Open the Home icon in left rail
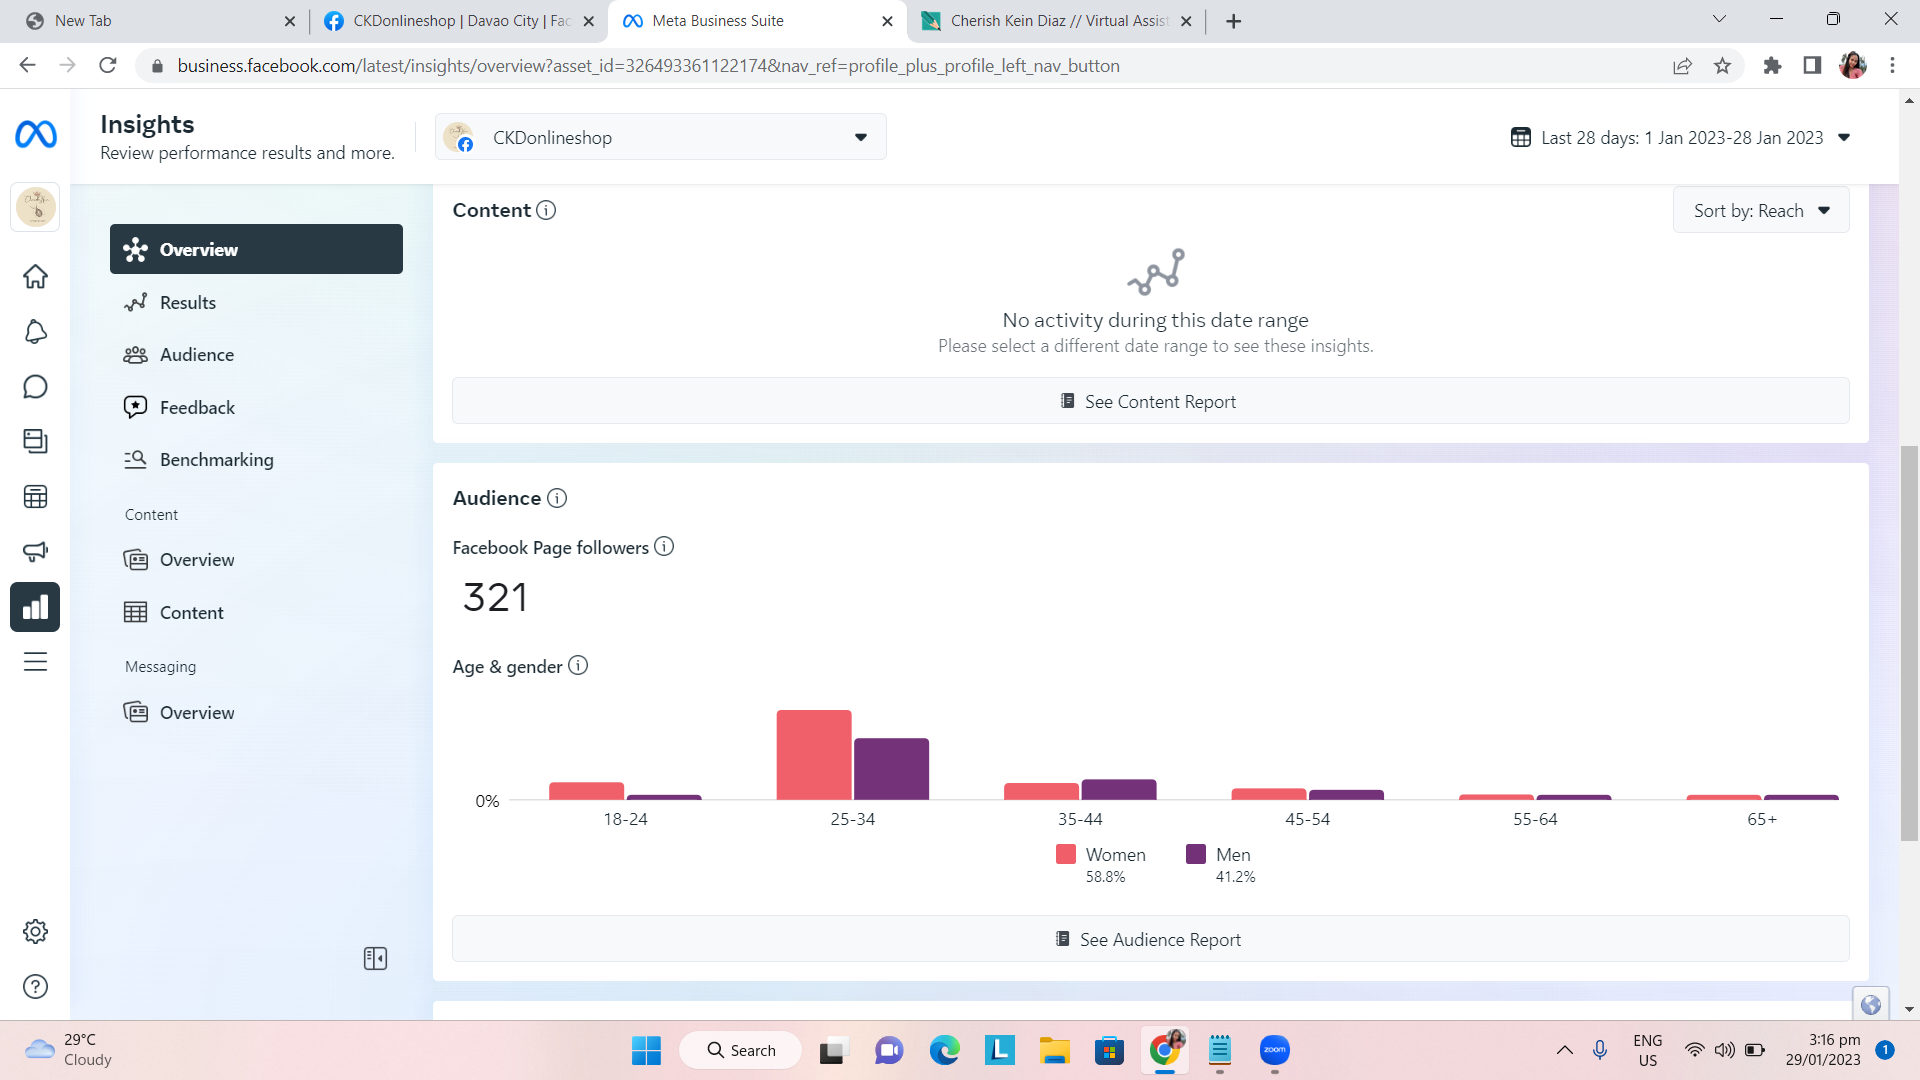The height and width of the screenshot is (1080, 1920). (x=35, y=277)
